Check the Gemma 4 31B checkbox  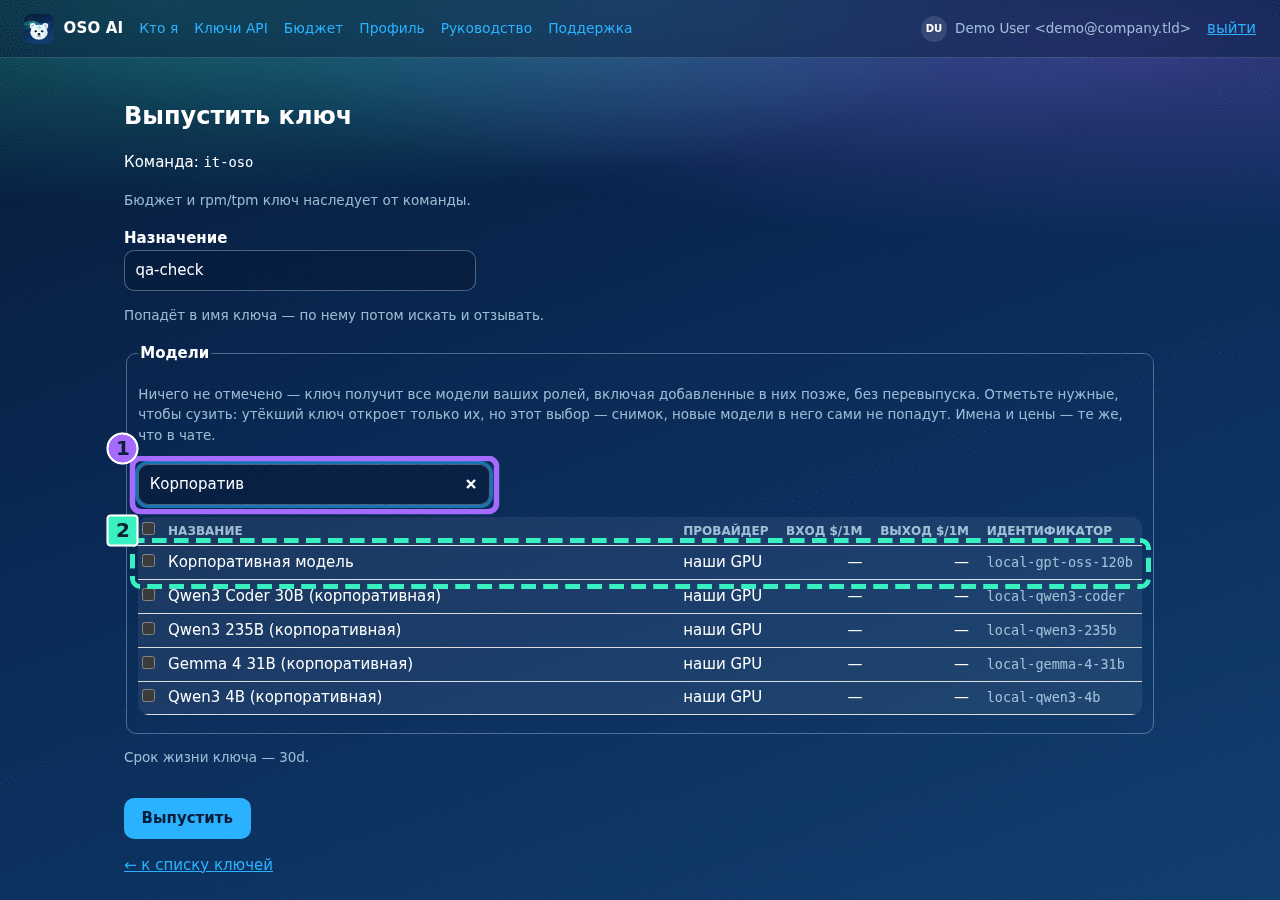(x=148, y=662)
